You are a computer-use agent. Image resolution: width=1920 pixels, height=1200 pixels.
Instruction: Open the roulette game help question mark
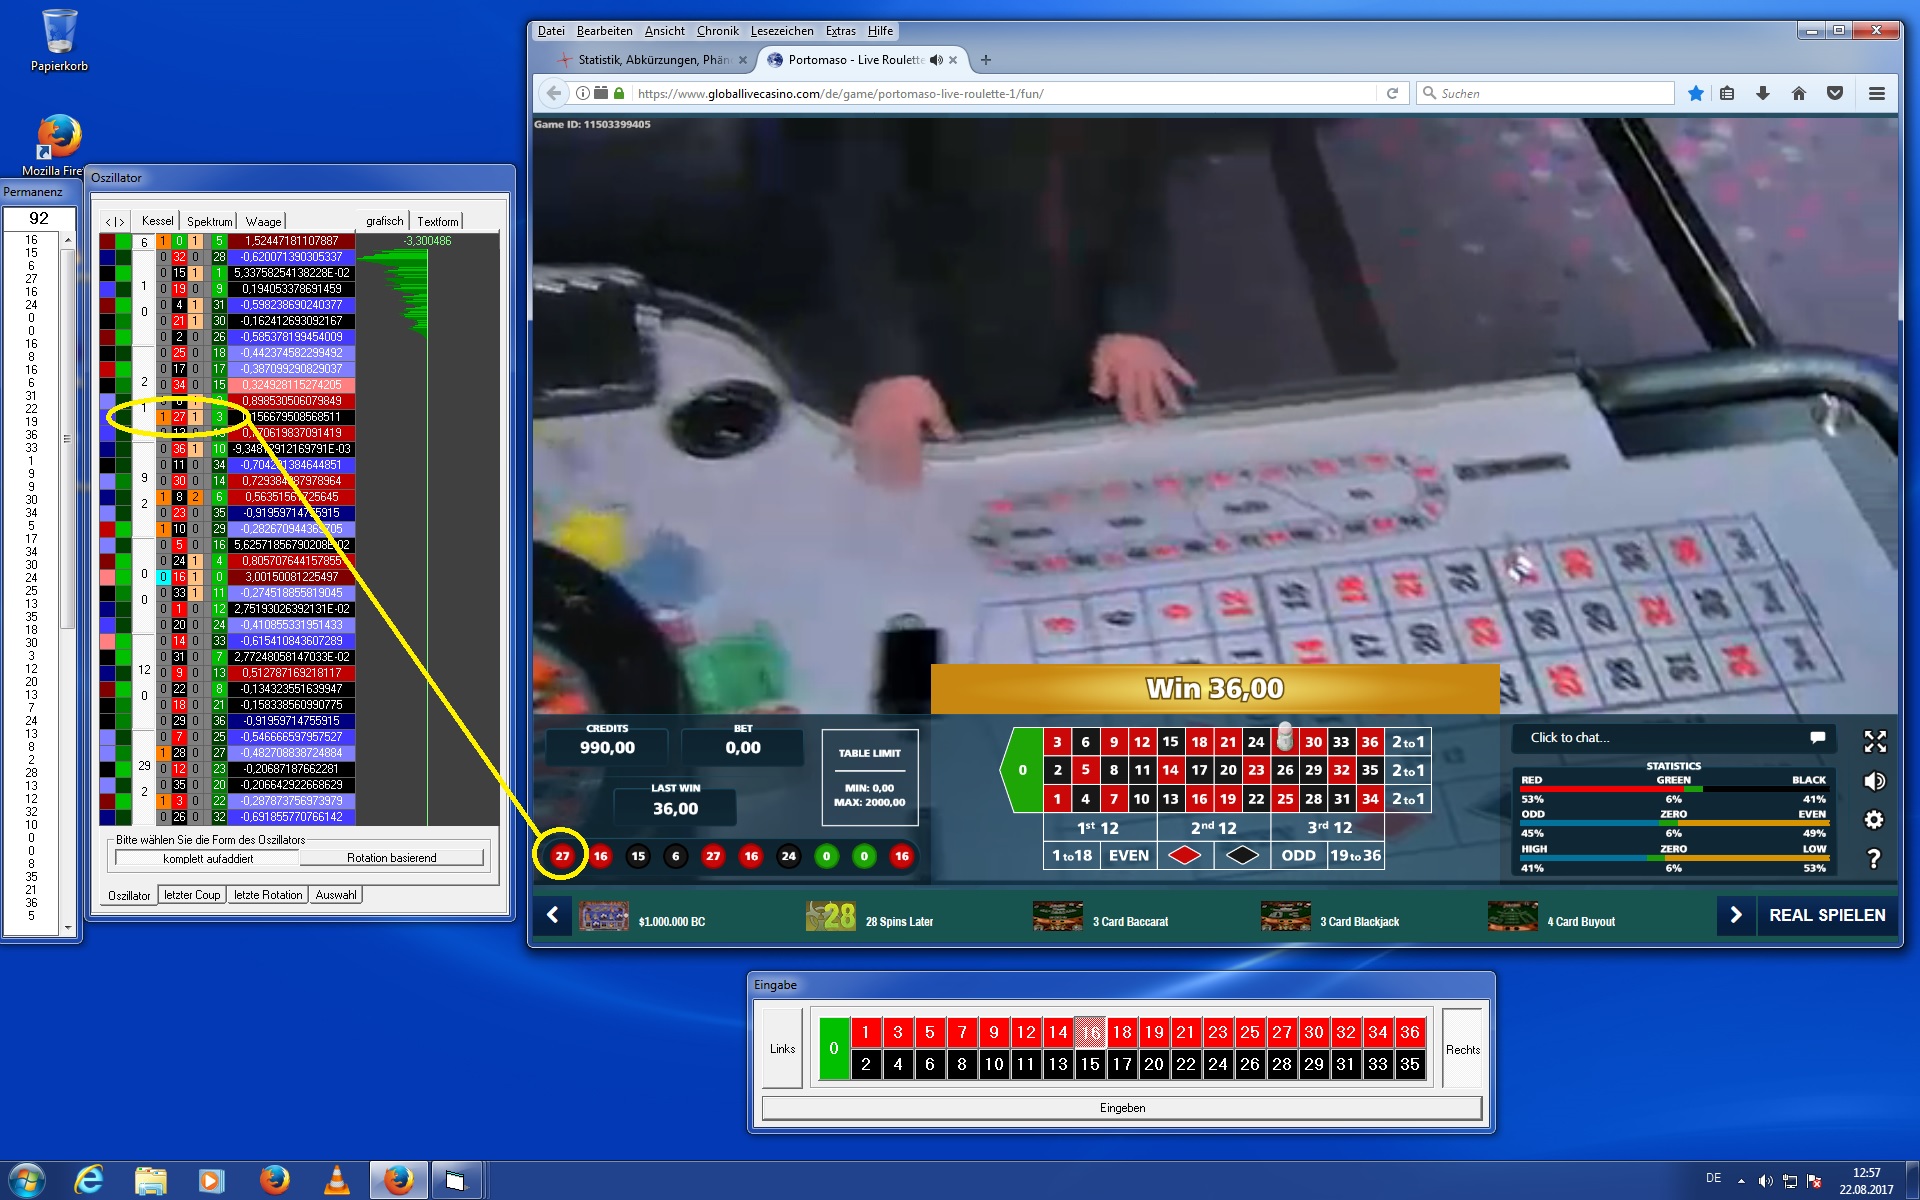point(1875,858)
